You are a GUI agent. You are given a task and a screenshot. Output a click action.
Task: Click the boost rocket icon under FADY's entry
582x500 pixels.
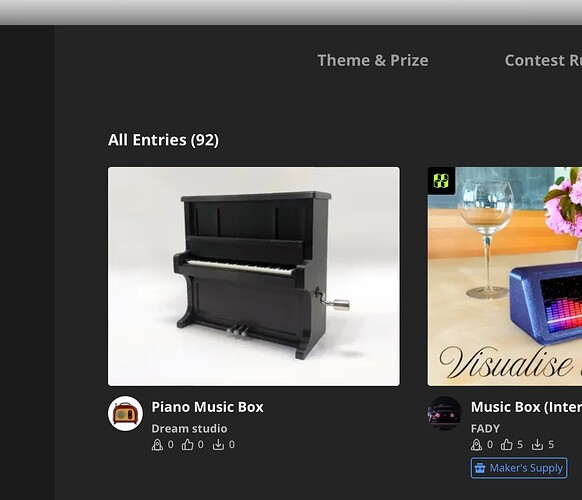(x=477, y=445)
